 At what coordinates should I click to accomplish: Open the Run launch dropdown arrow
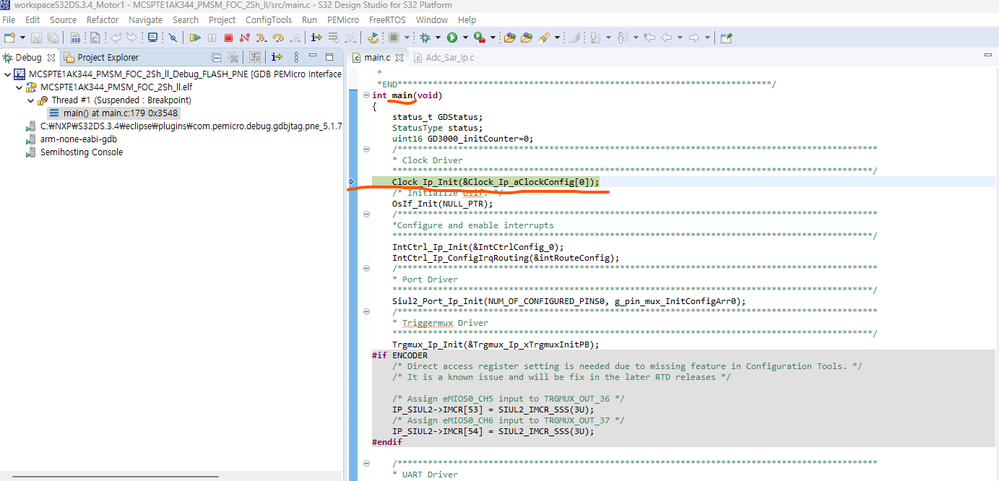click(465, 38)
